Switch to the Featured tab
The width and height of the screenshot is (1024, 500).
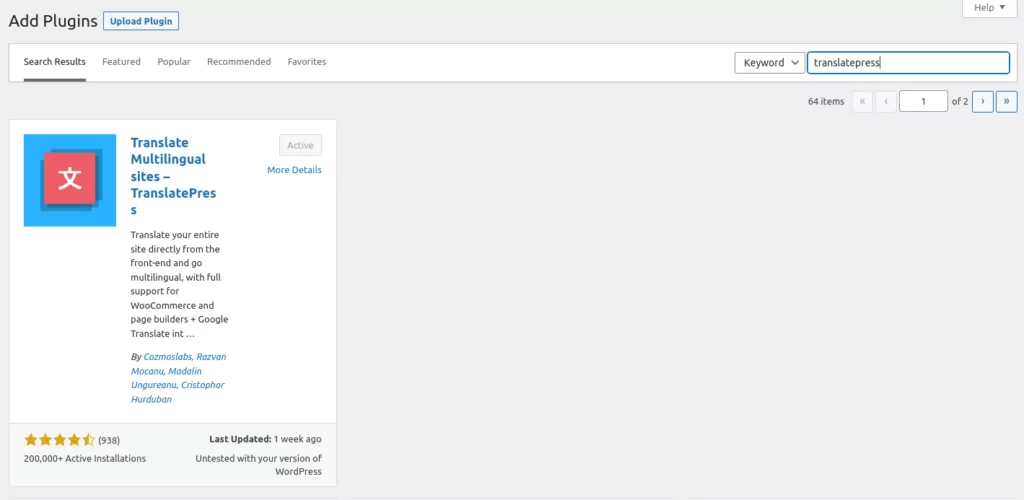coord(121,62)
